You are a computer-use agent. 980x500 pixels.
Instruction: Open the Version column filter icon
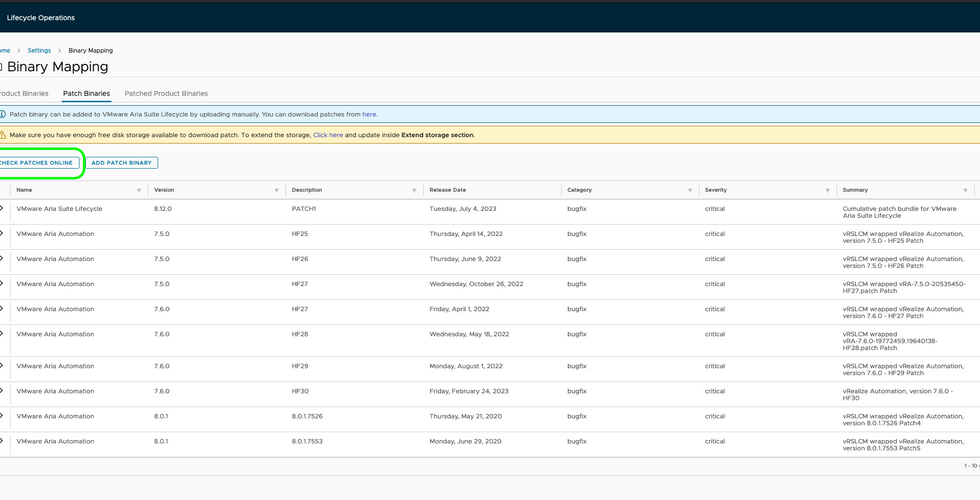[276, 191]
